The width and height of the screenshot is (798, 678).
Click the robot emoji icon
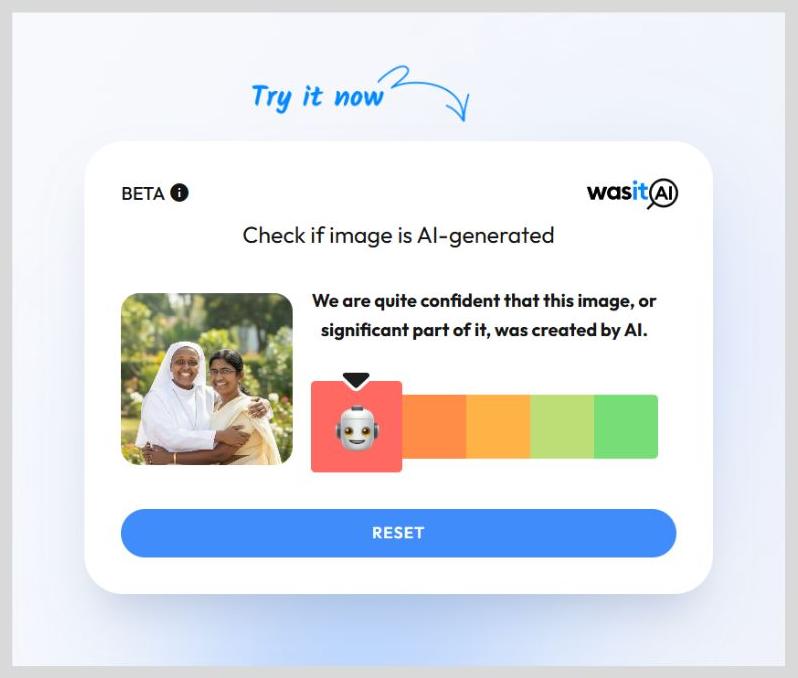coord(357,428)
